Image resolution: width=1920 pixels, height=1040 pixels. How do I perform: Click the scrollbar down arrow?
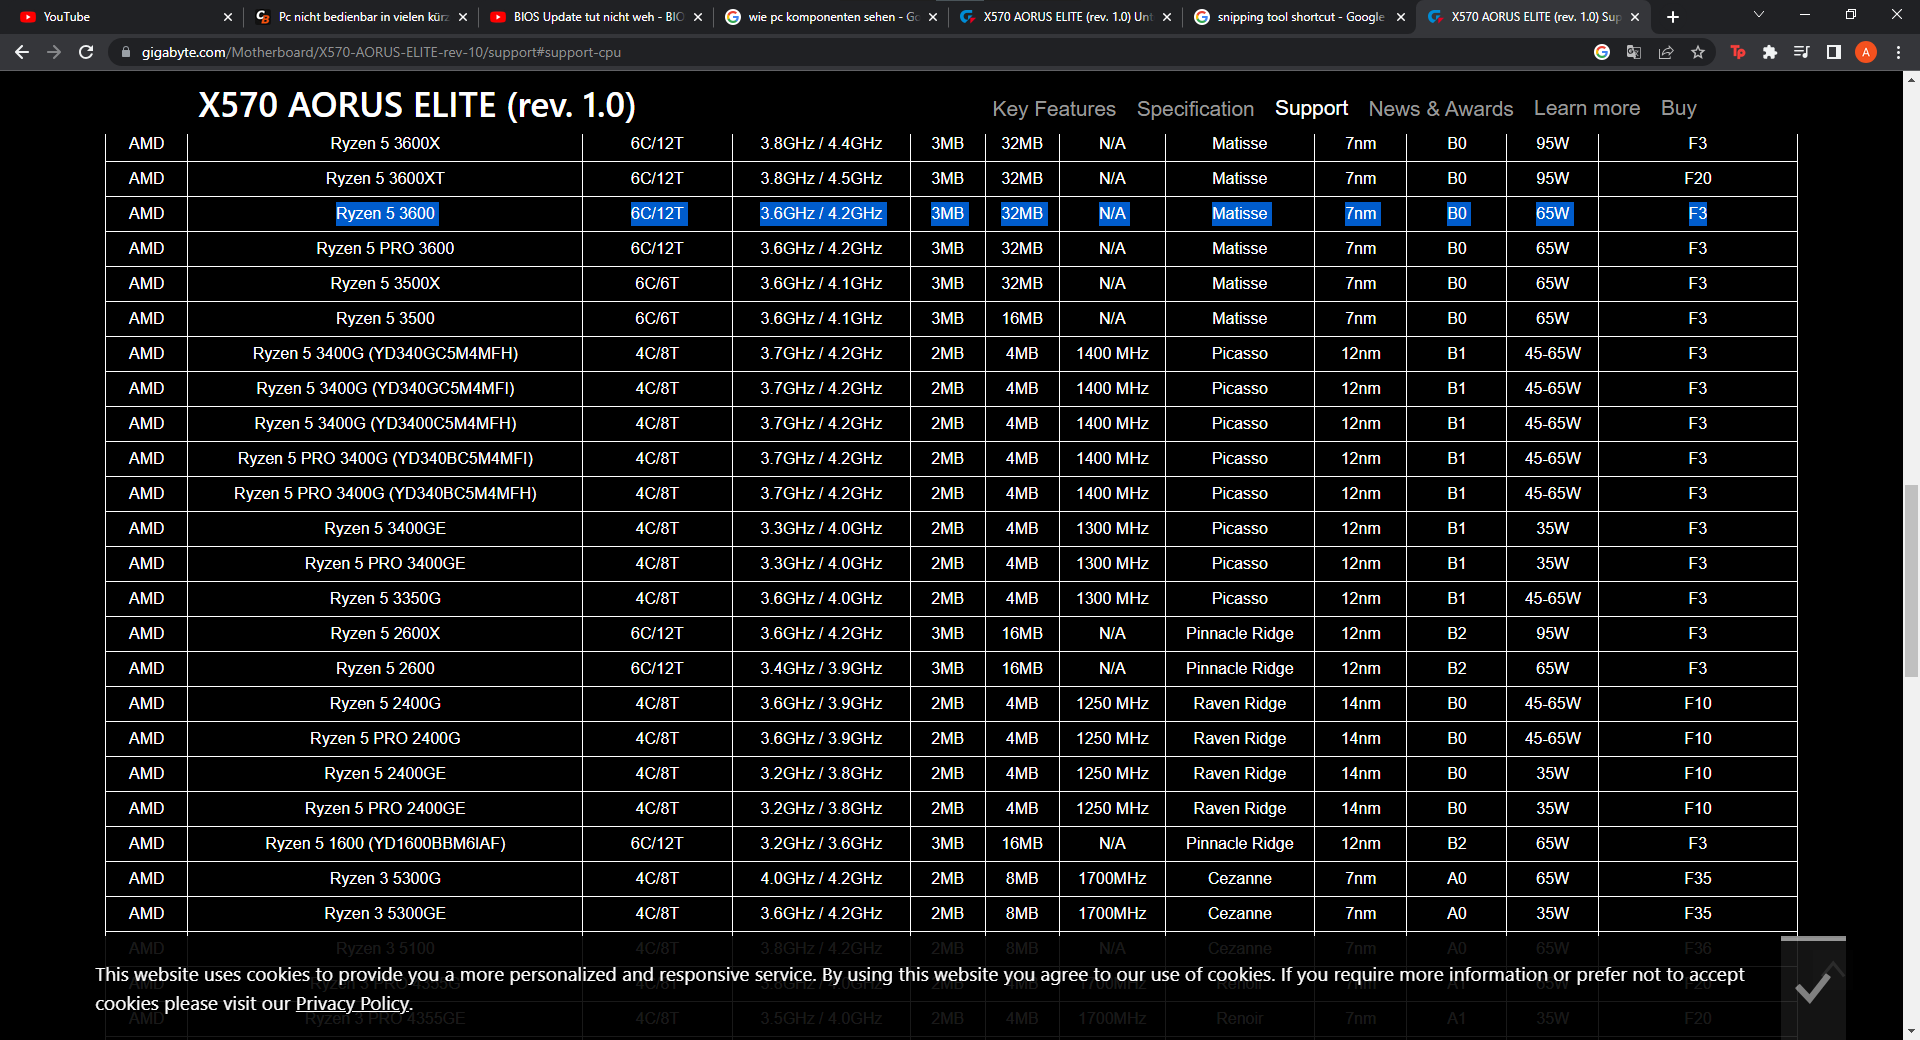(1911, 1030)
